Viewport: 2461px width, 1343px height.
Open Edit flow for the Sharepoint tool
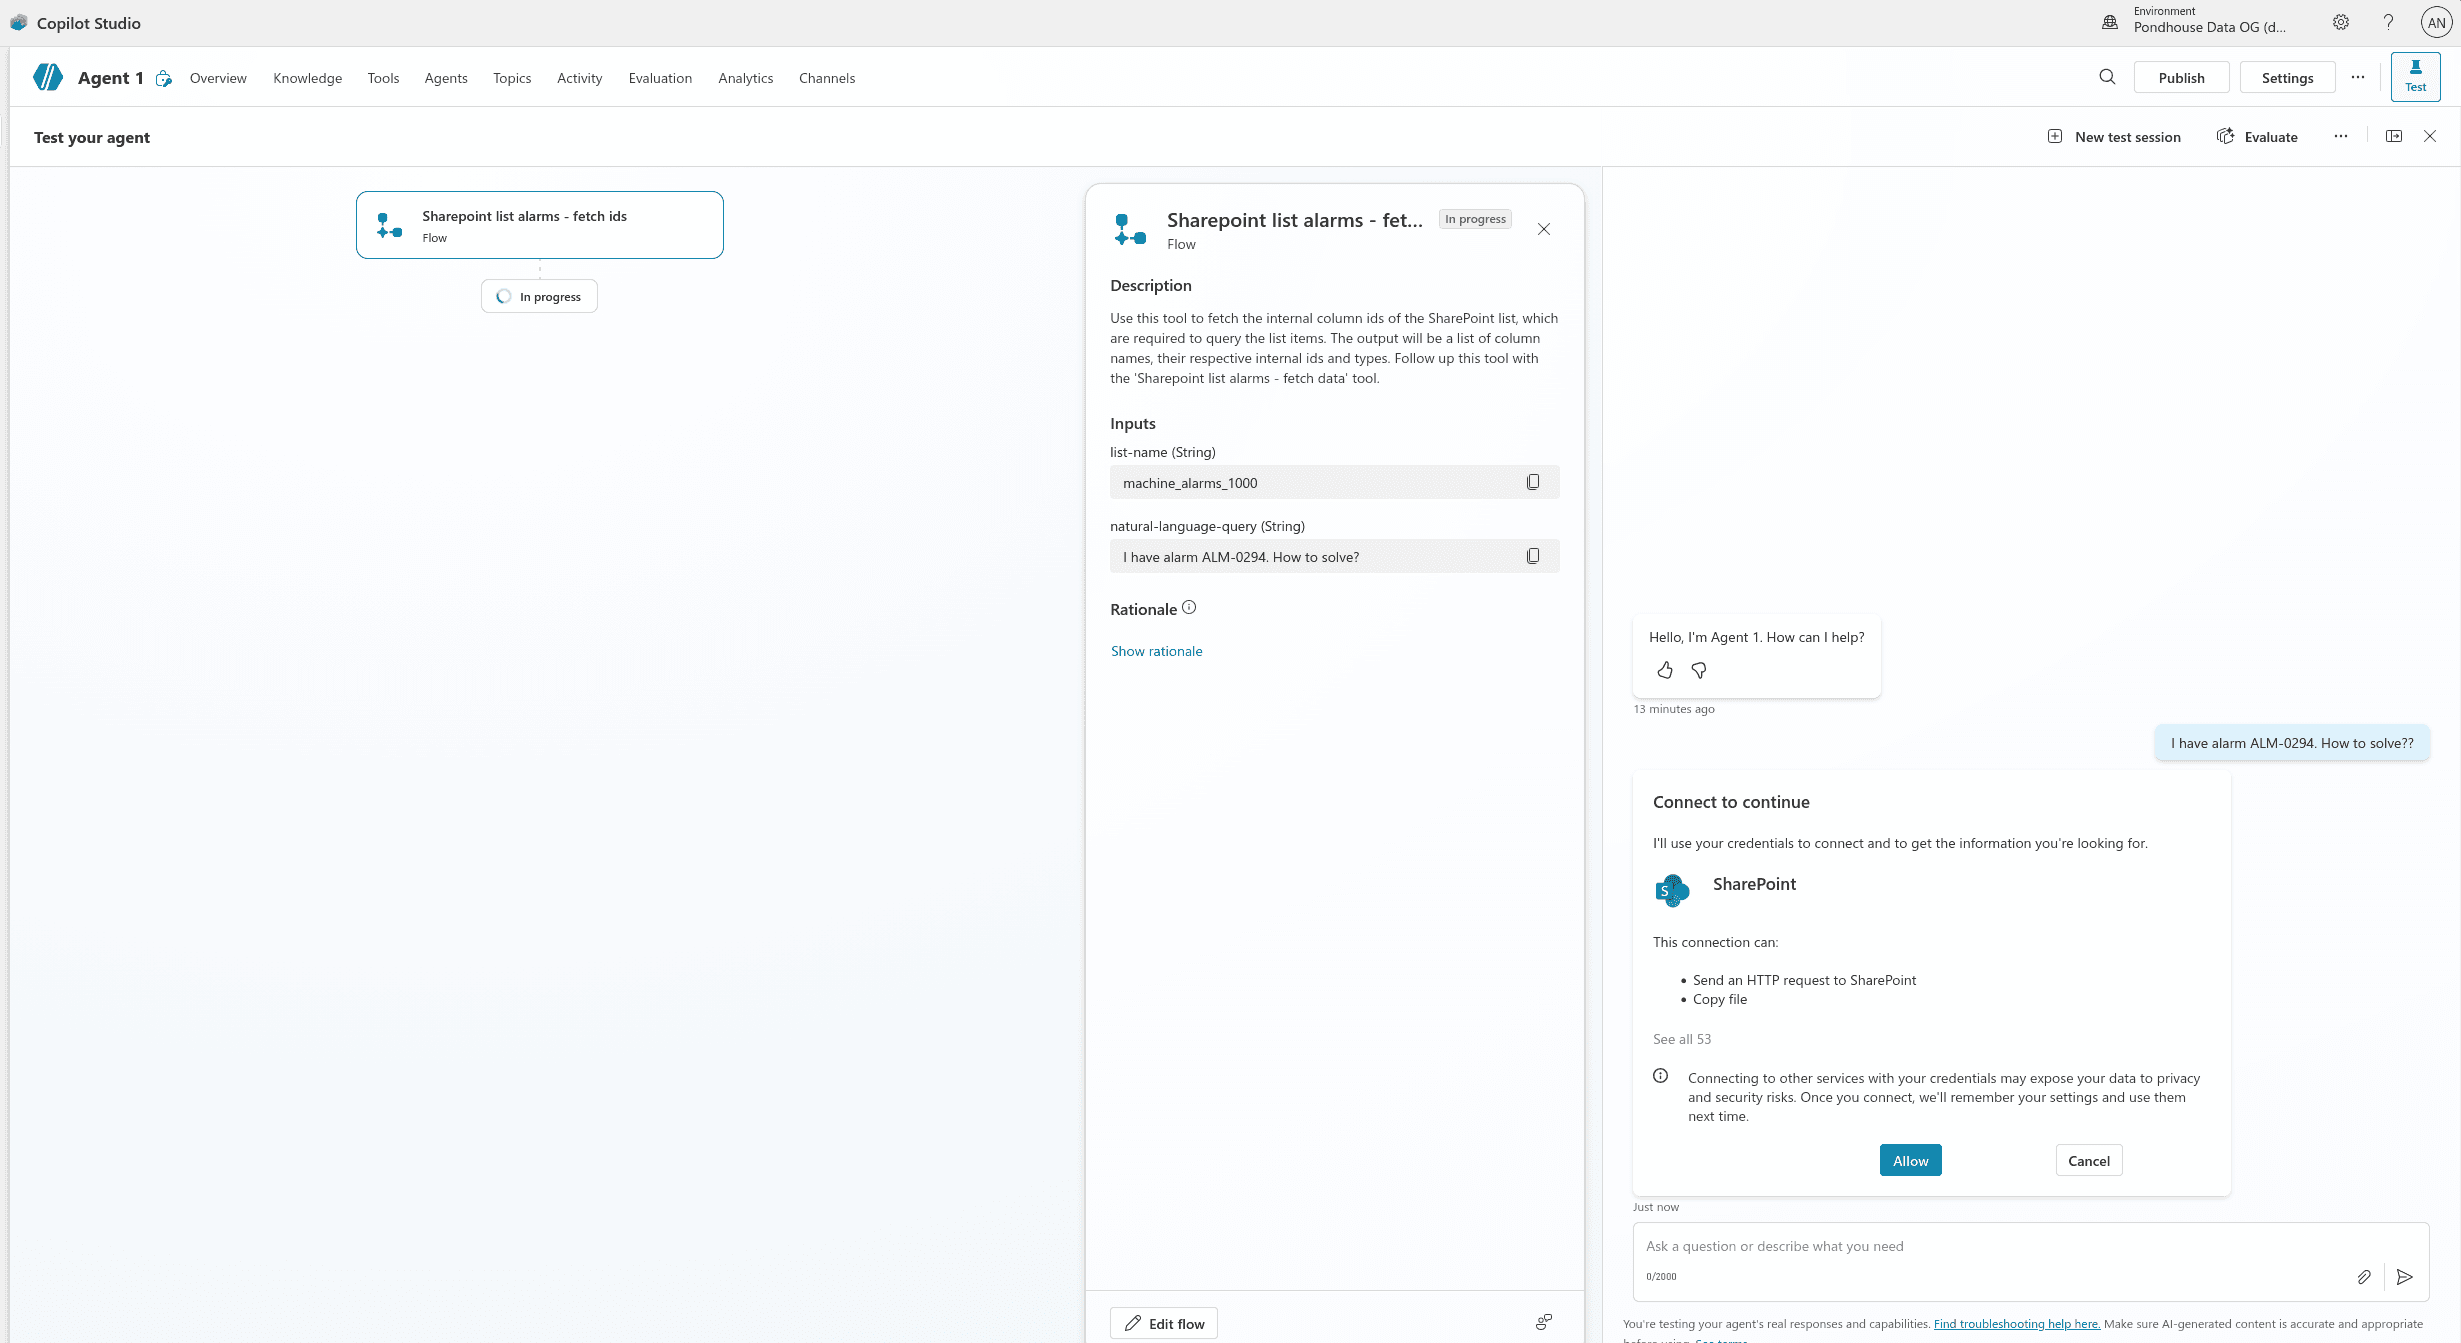(x=1163, y=1322)
